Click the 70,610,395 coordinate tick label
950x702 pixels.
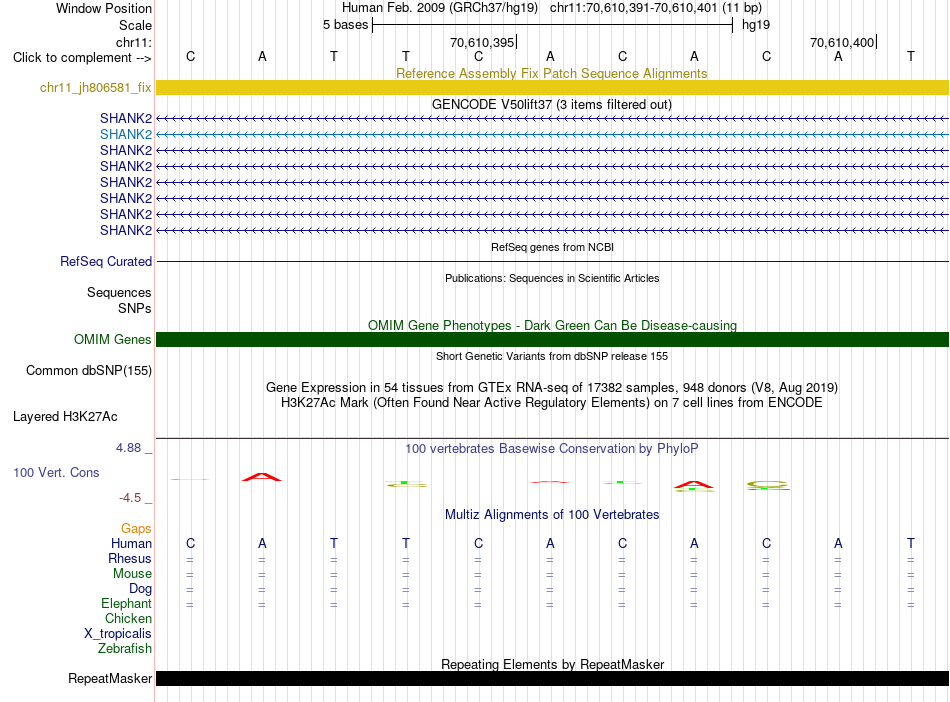pos(482,42)
